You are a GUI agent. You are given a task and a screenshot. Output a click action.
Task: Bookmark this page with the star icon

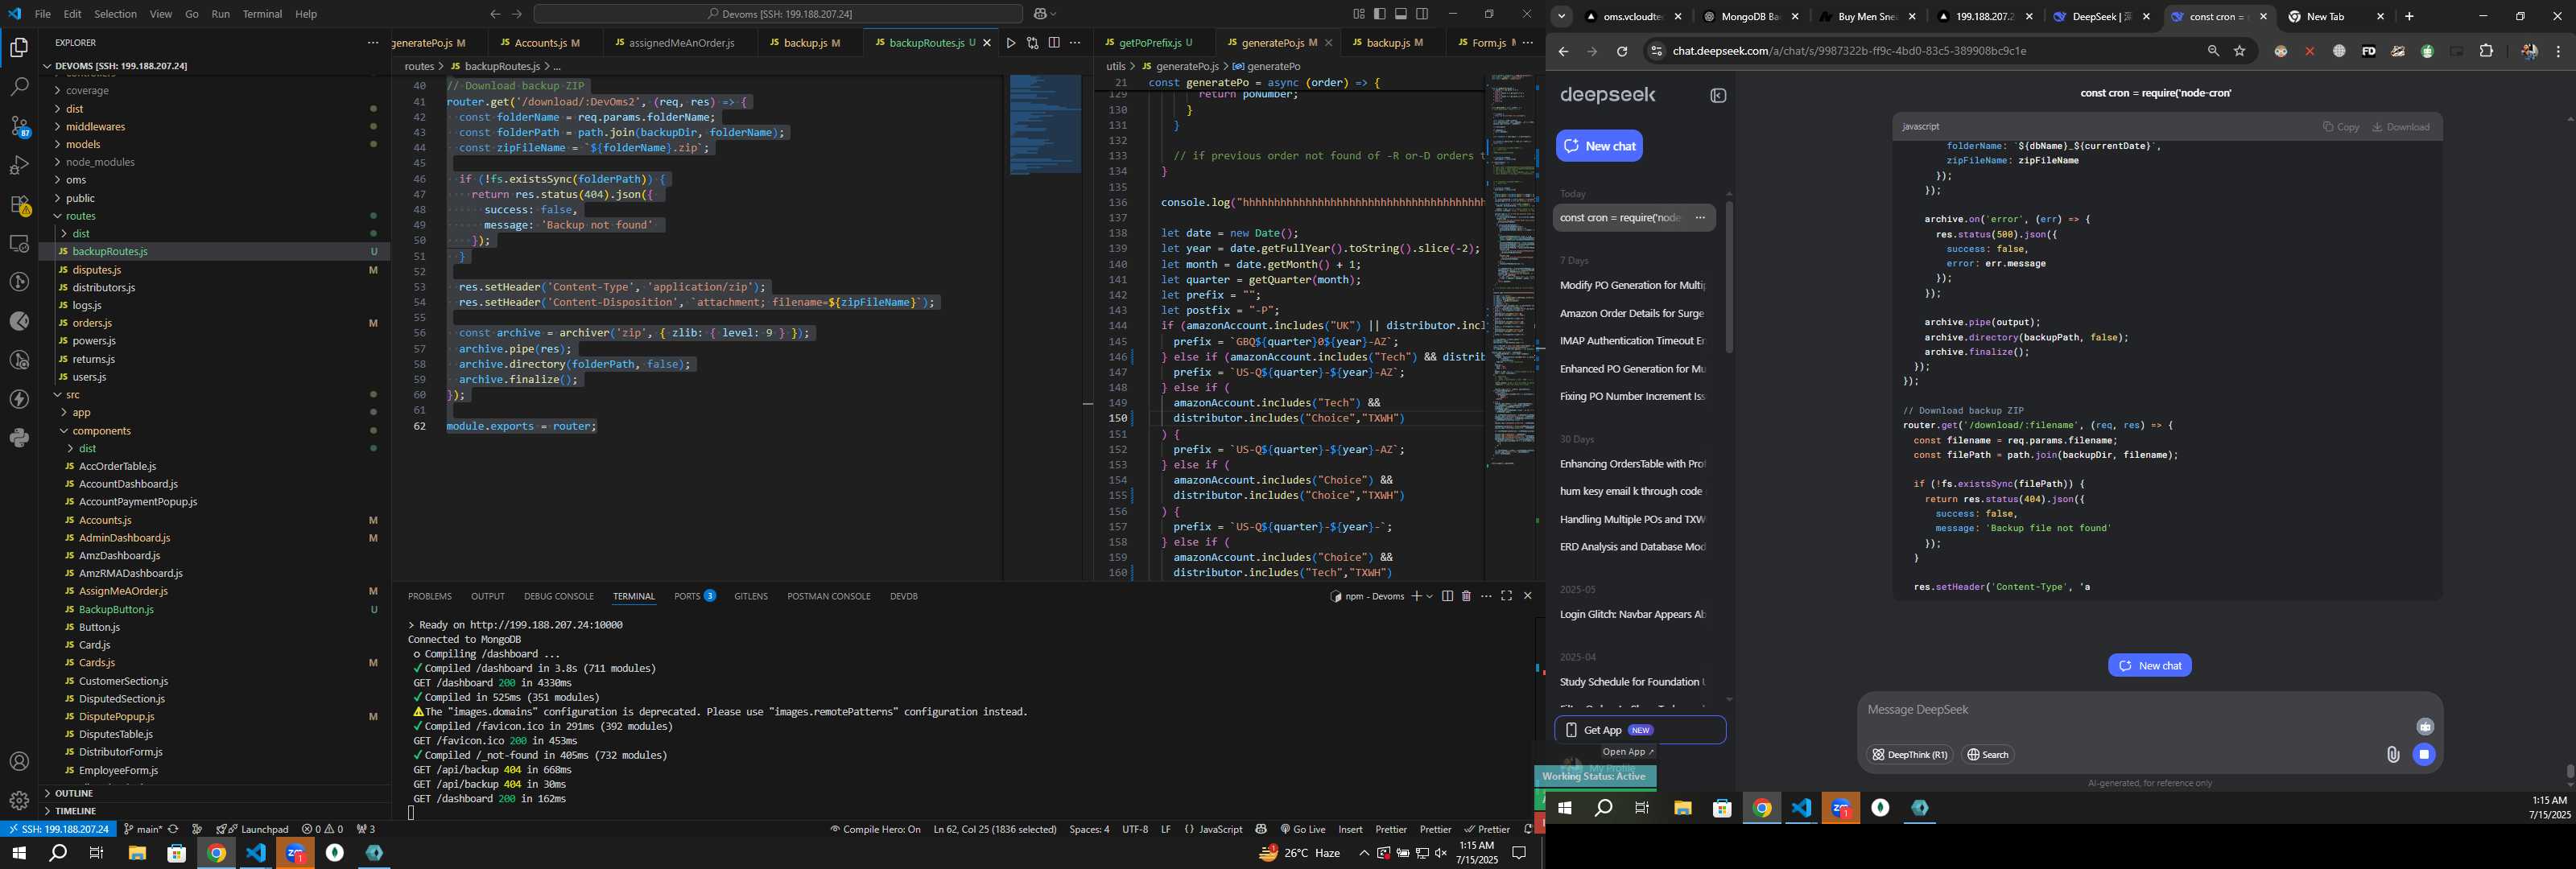pos(2240,51)
